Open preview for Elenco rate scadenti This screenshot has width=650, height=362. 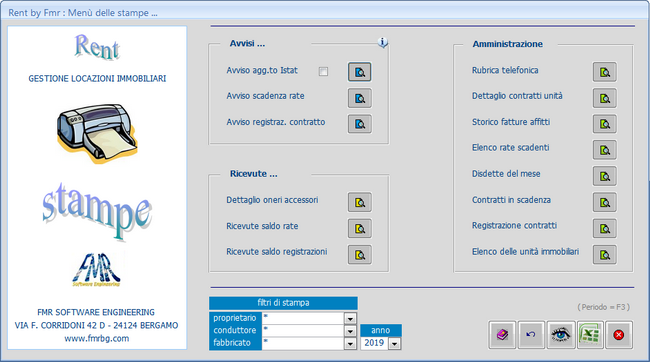click(604, 150)
